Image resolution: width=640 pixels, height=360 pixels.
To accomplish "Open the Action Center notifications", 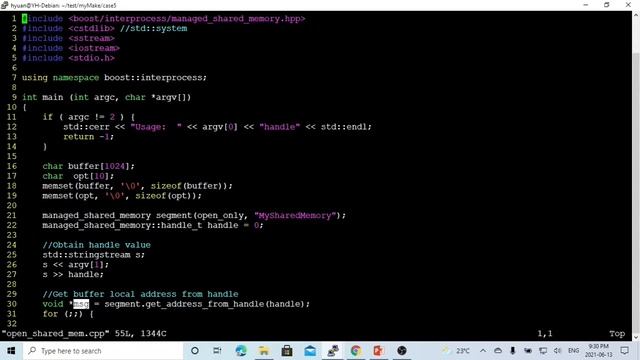I will tap(624, 351).
